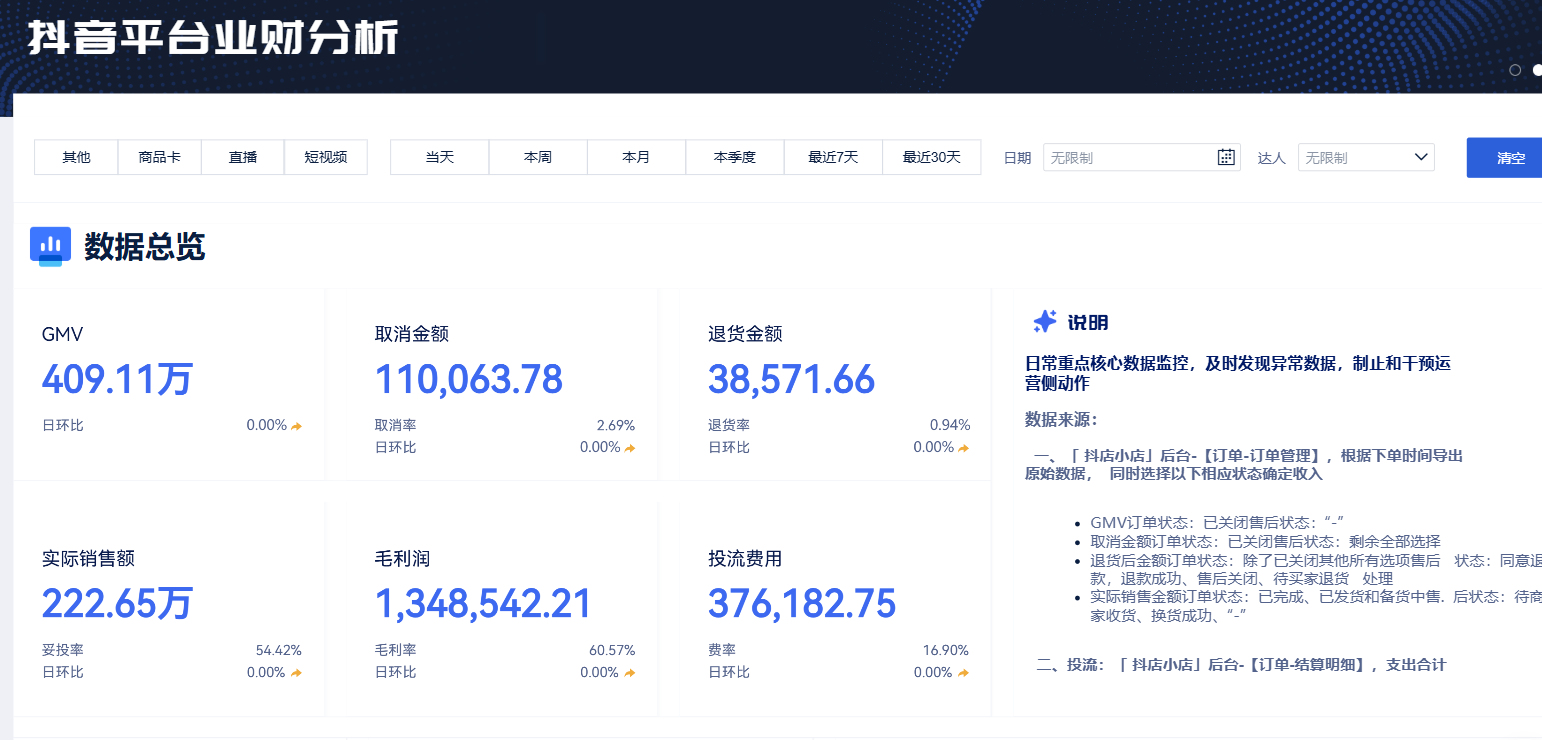Select the 商品卡 channel tab
This screenshot has height=740, width=1542.
[160, 157]
